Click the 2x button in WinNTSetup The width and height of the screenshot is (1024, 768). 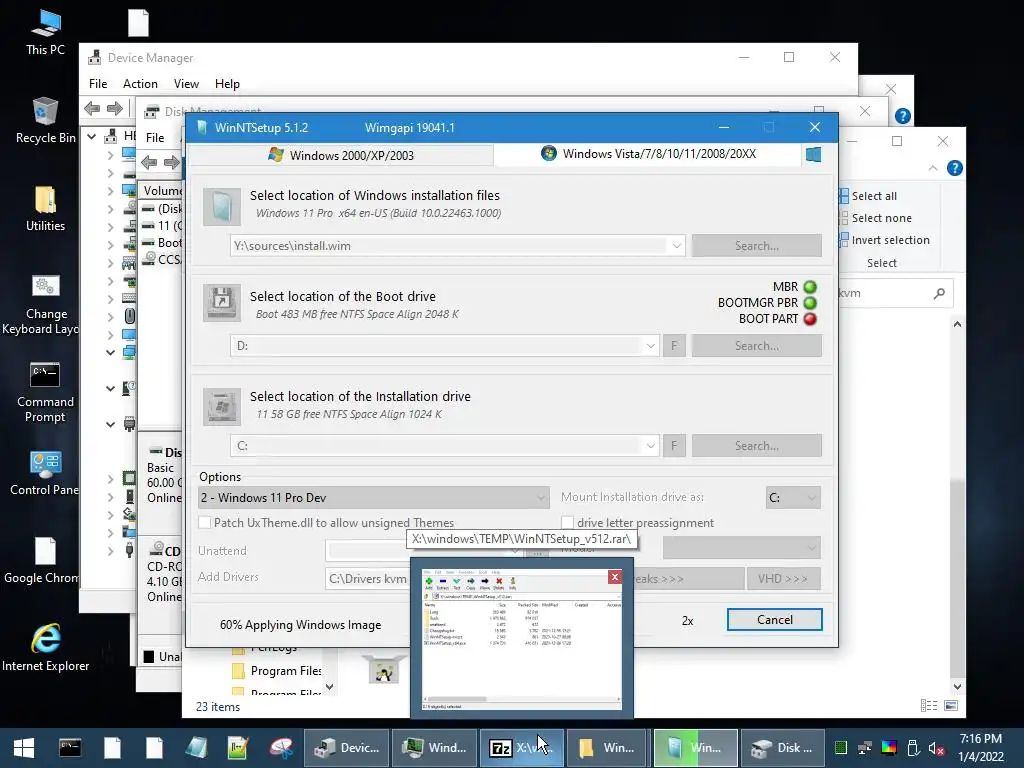[688, 620]
